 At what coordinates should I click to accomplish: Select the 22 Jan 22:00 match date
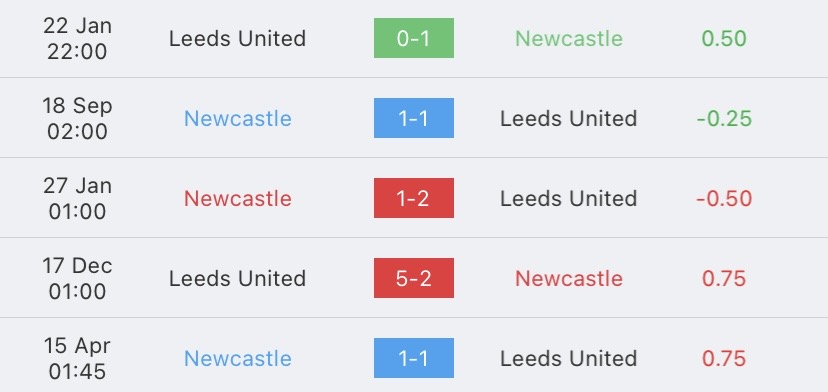point(77,39)
